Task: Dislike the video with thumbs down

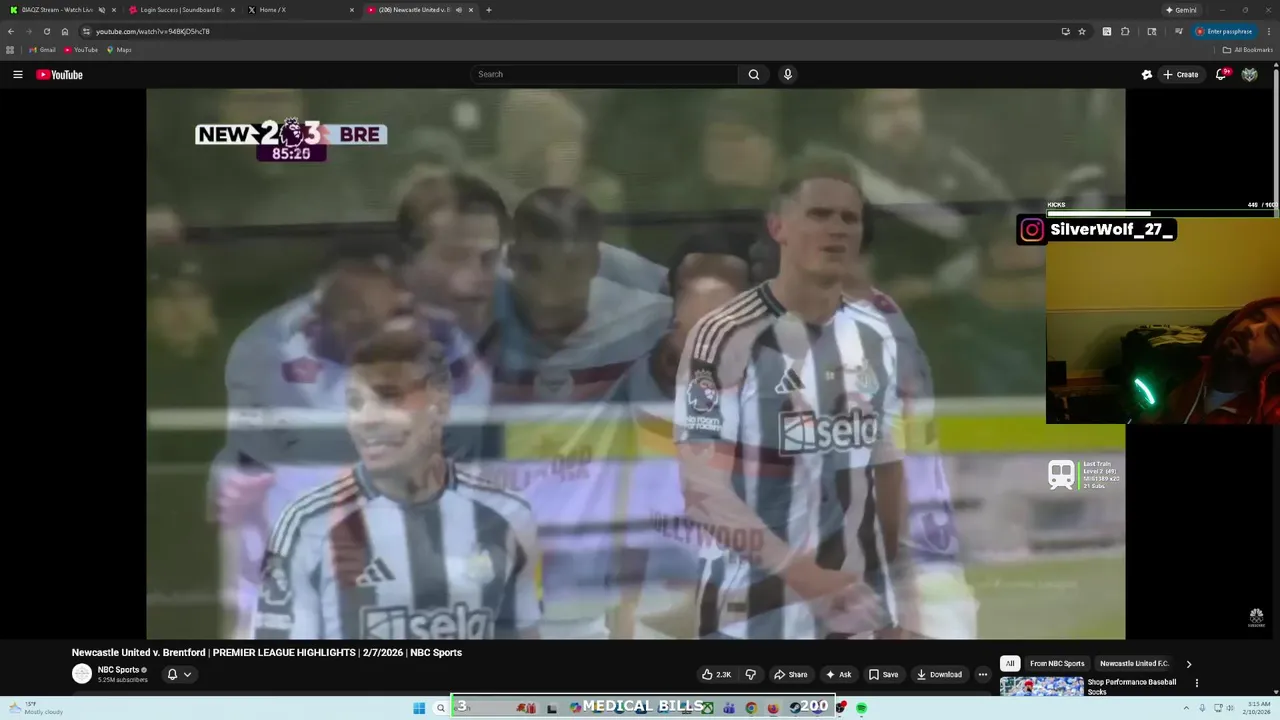Action: click(x=751, y=674)
